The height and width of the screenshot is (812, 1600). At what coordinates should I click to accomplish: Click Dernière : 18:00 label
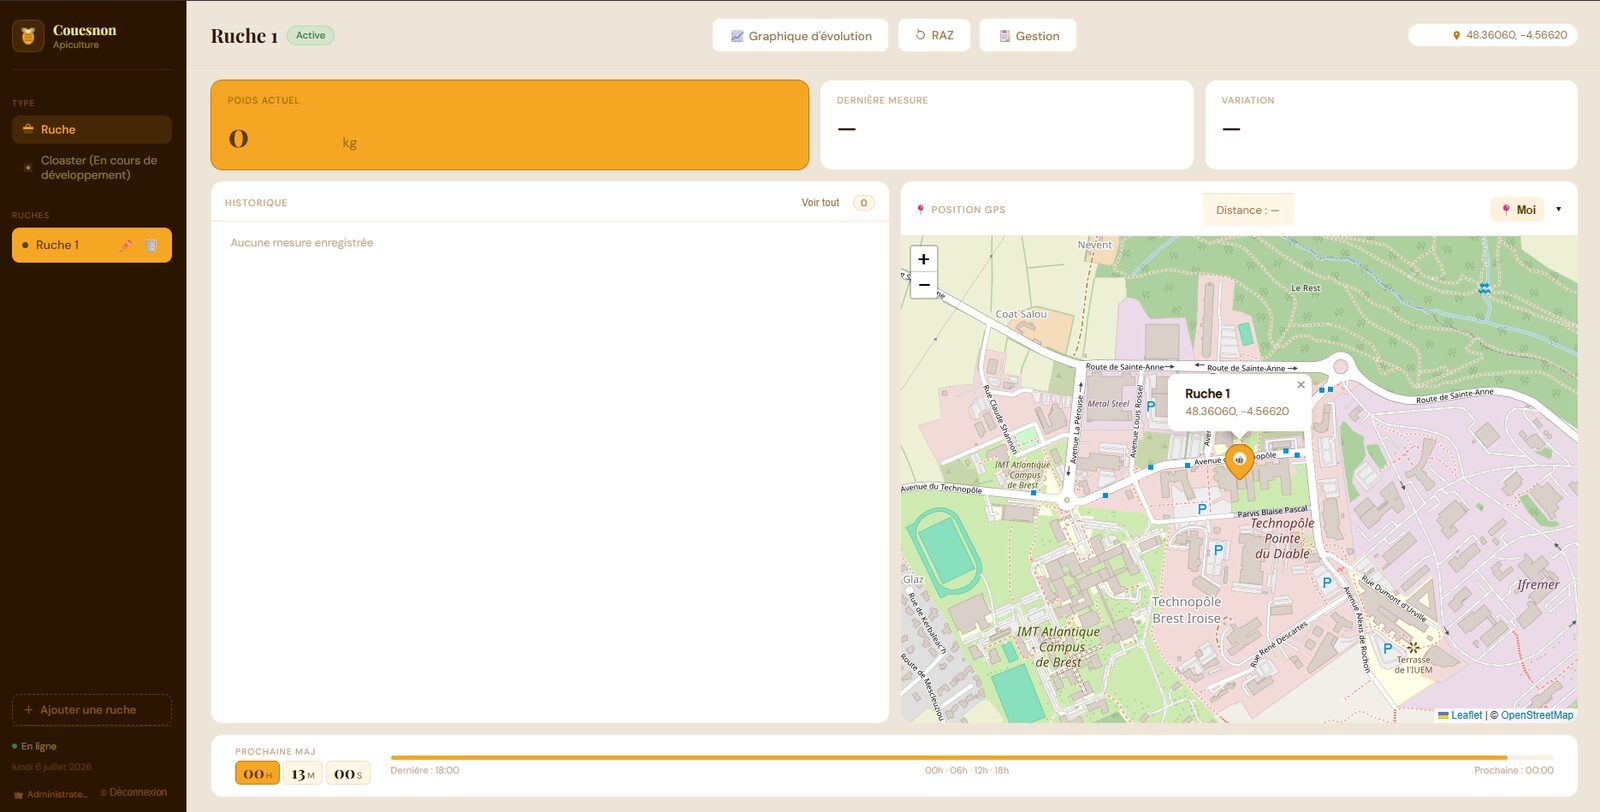(425, 771)
